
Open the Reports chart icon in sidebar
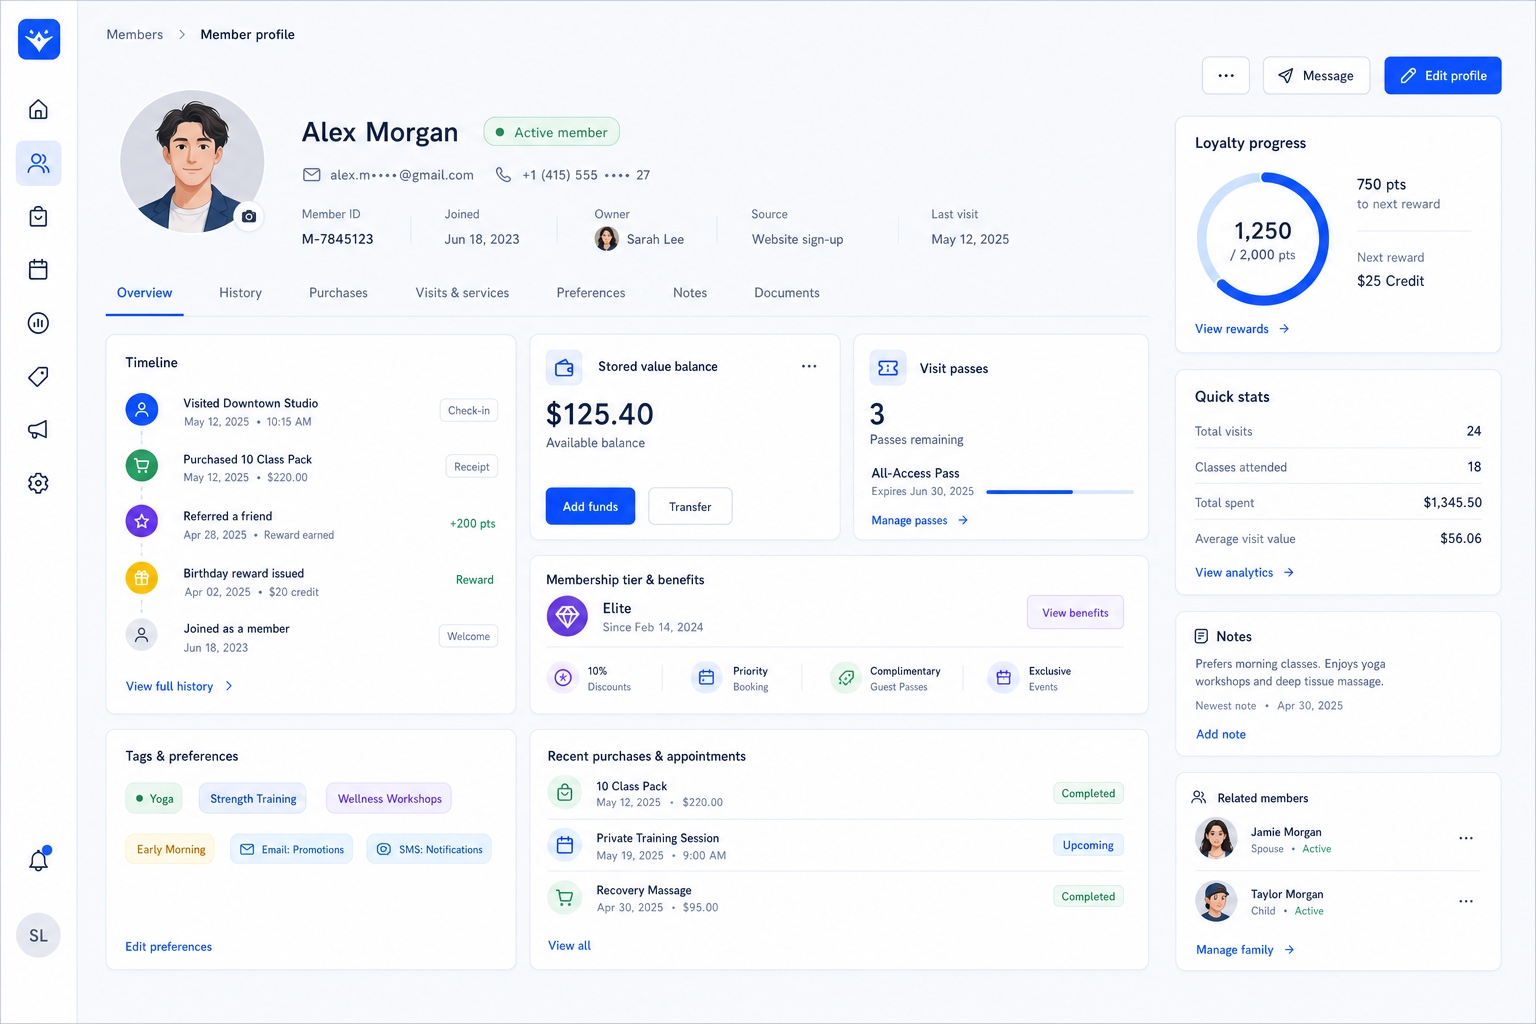pos(38,323)
